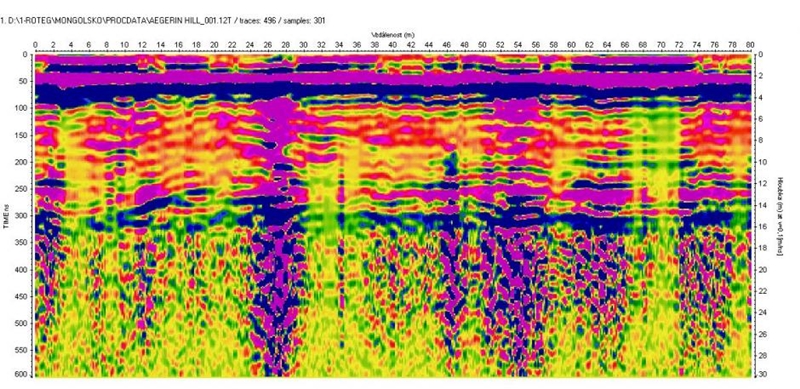
Task: Click the 26 tick on the distance axis
Action: click(x=267, y=45)
